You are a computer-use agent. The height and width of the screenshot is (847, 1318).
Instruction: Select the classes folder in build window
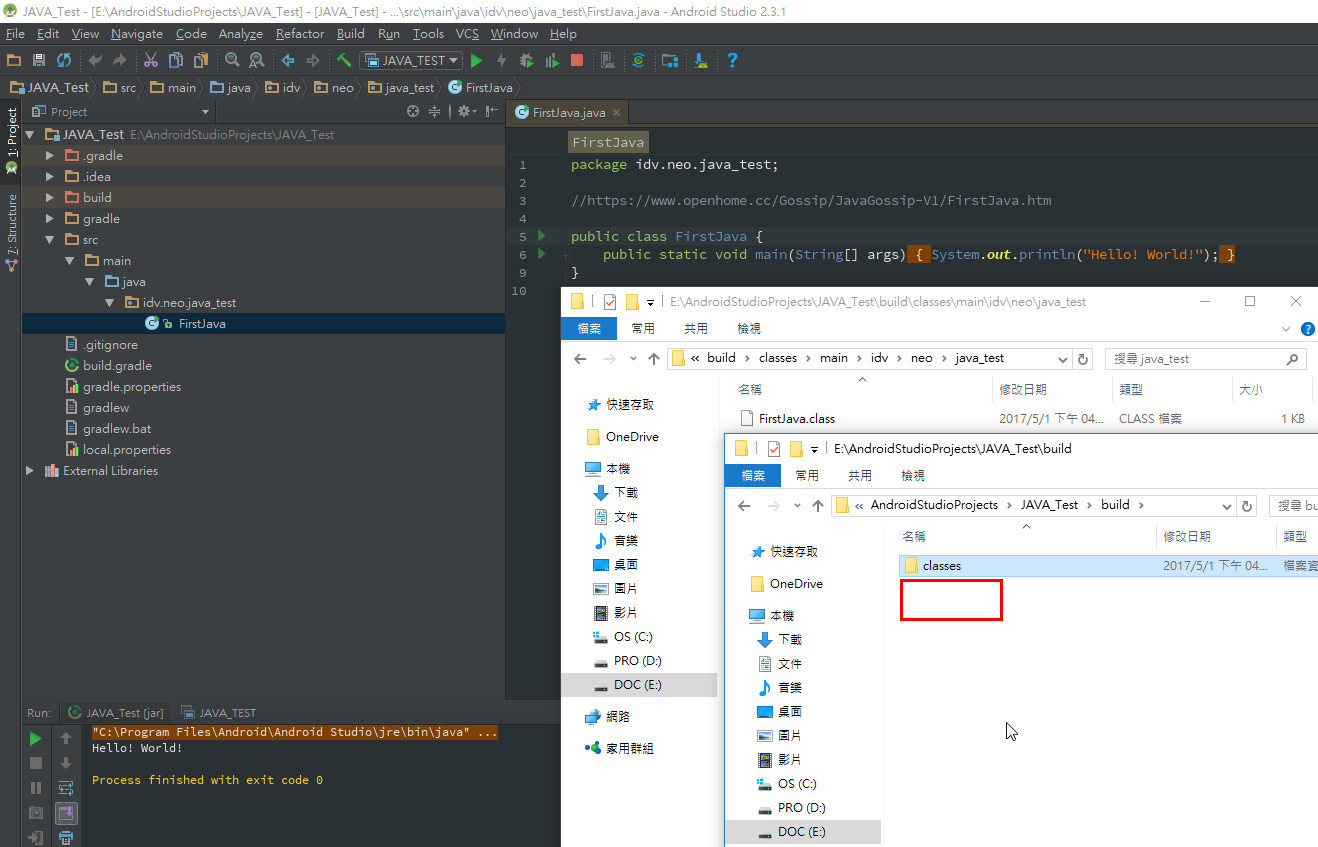[x=1108, y=566]
